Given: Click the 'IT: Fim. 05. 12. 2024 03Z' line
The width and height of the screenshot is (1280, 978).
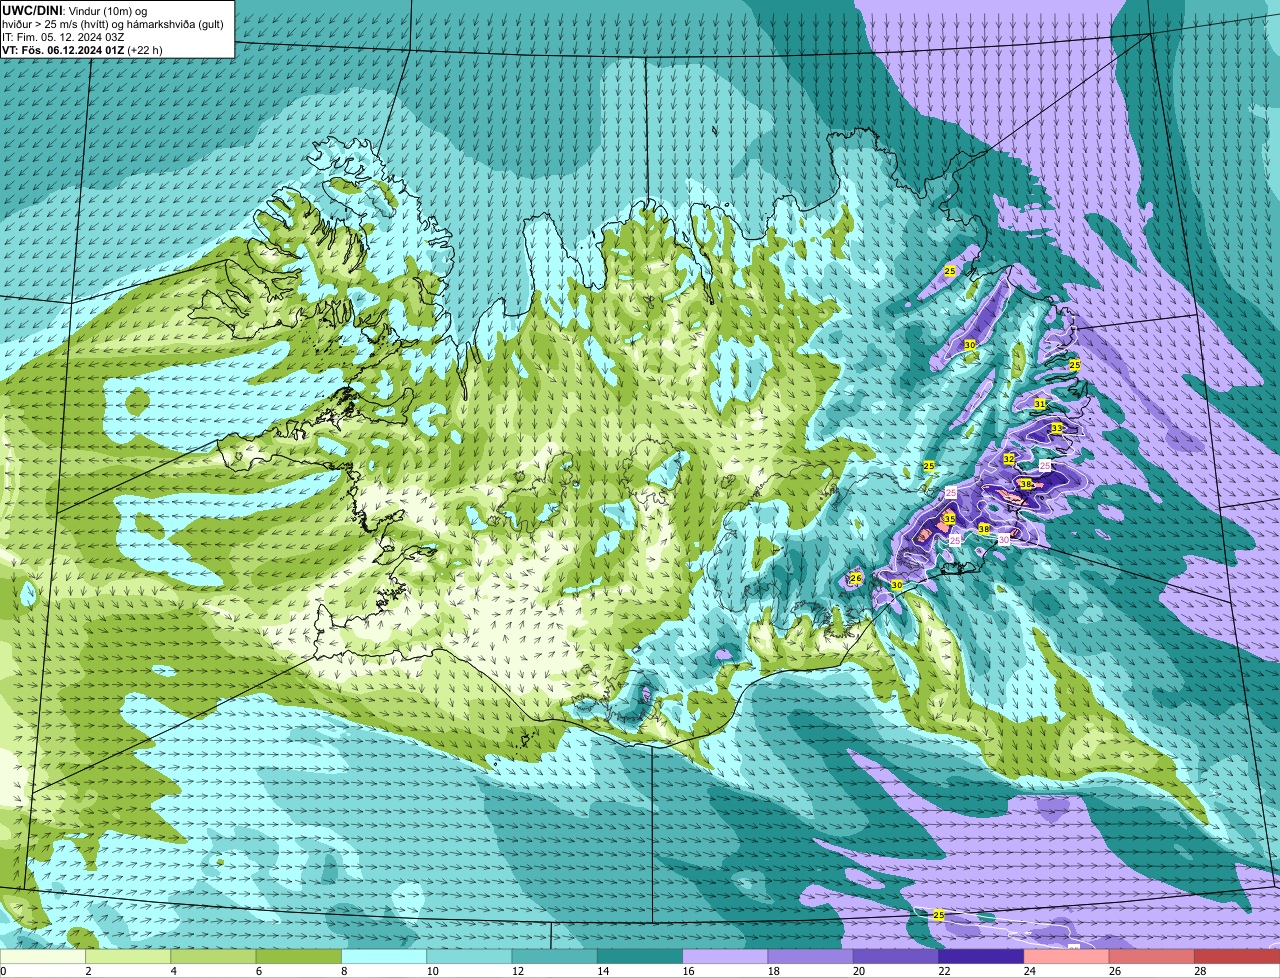Looking at the screenshot, I should tap(62, 37).
